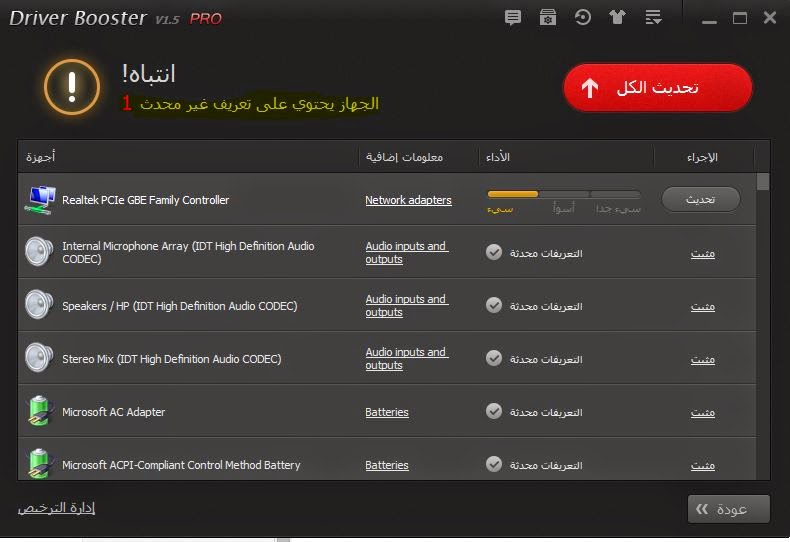Image resolution: width=790 pixels, height=542 pixels.
Task: Open Audio inputs link for Stereo Mix
Action: click(x=407, y=358)
